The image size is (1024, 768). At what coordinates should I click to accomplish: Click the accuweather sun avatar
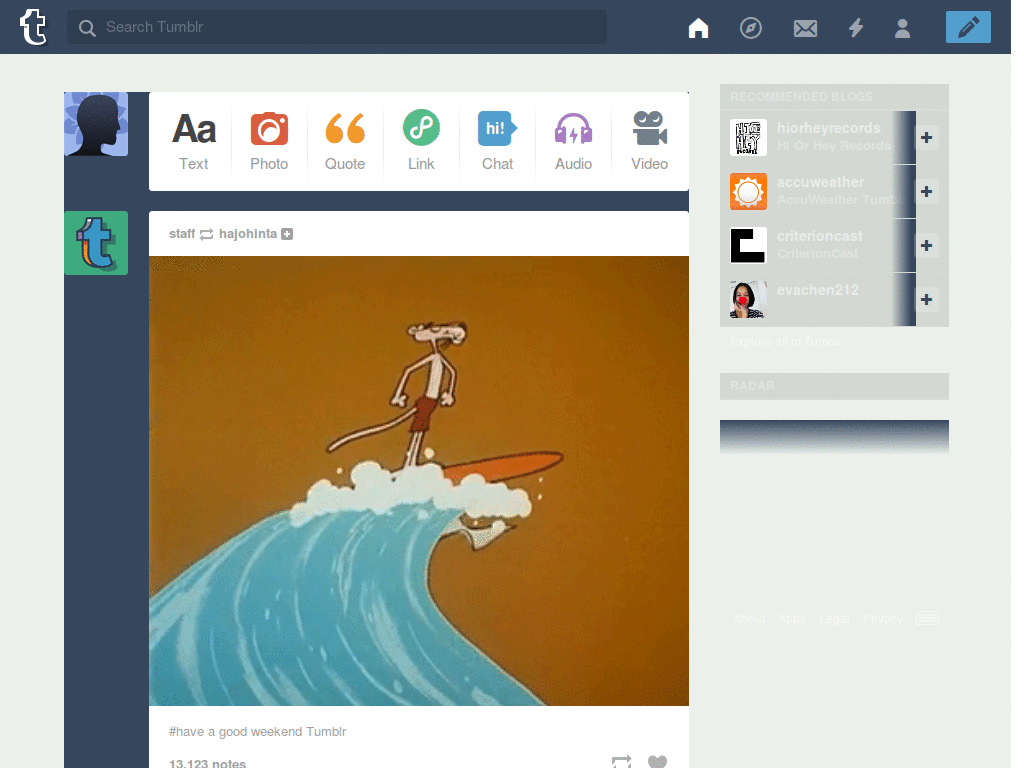[x=748, y=191]
